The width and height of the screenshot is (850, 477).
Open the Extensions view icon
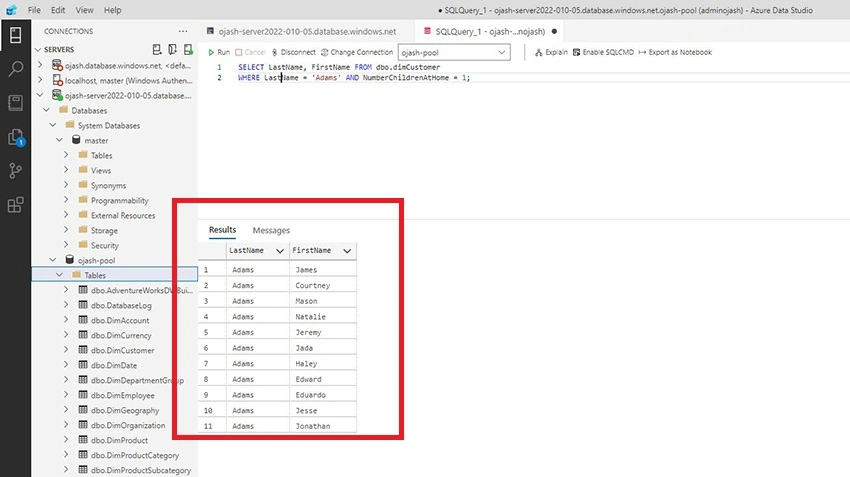(16, 205)
